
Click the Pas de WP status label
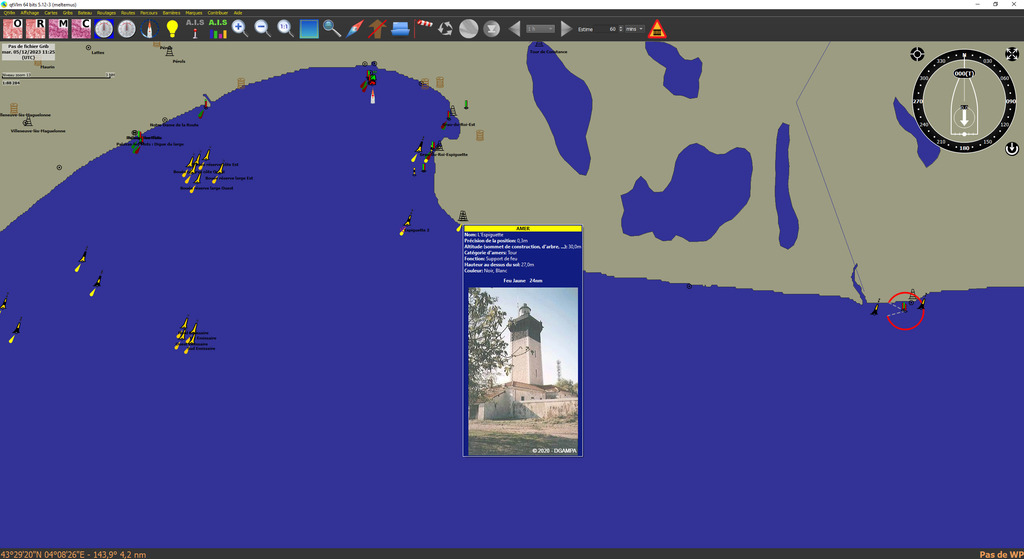[1001, 554]
